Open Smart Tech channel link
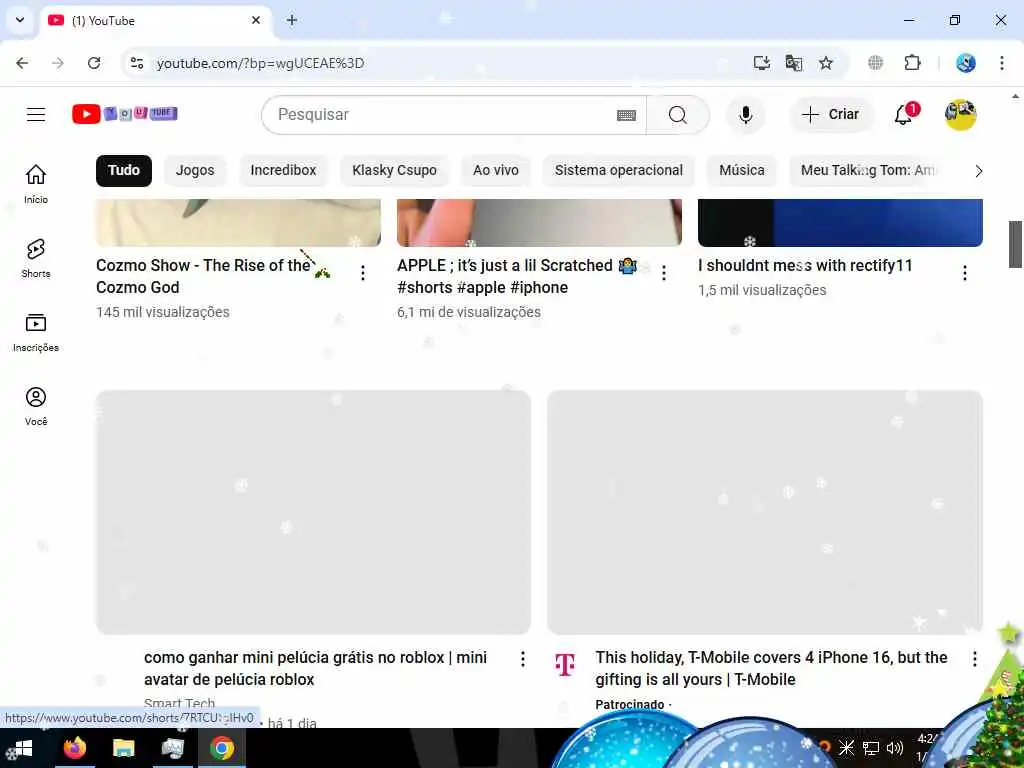 tap(179, 703)
